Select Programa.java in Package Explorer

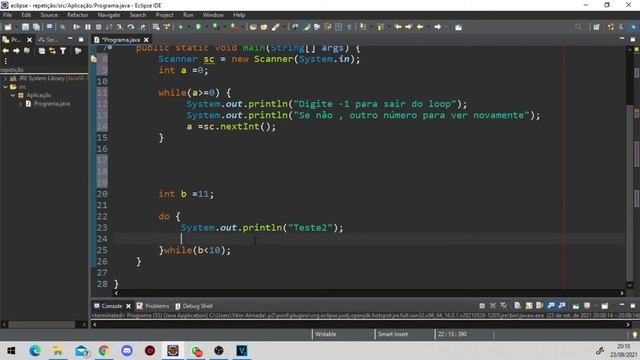52,104
